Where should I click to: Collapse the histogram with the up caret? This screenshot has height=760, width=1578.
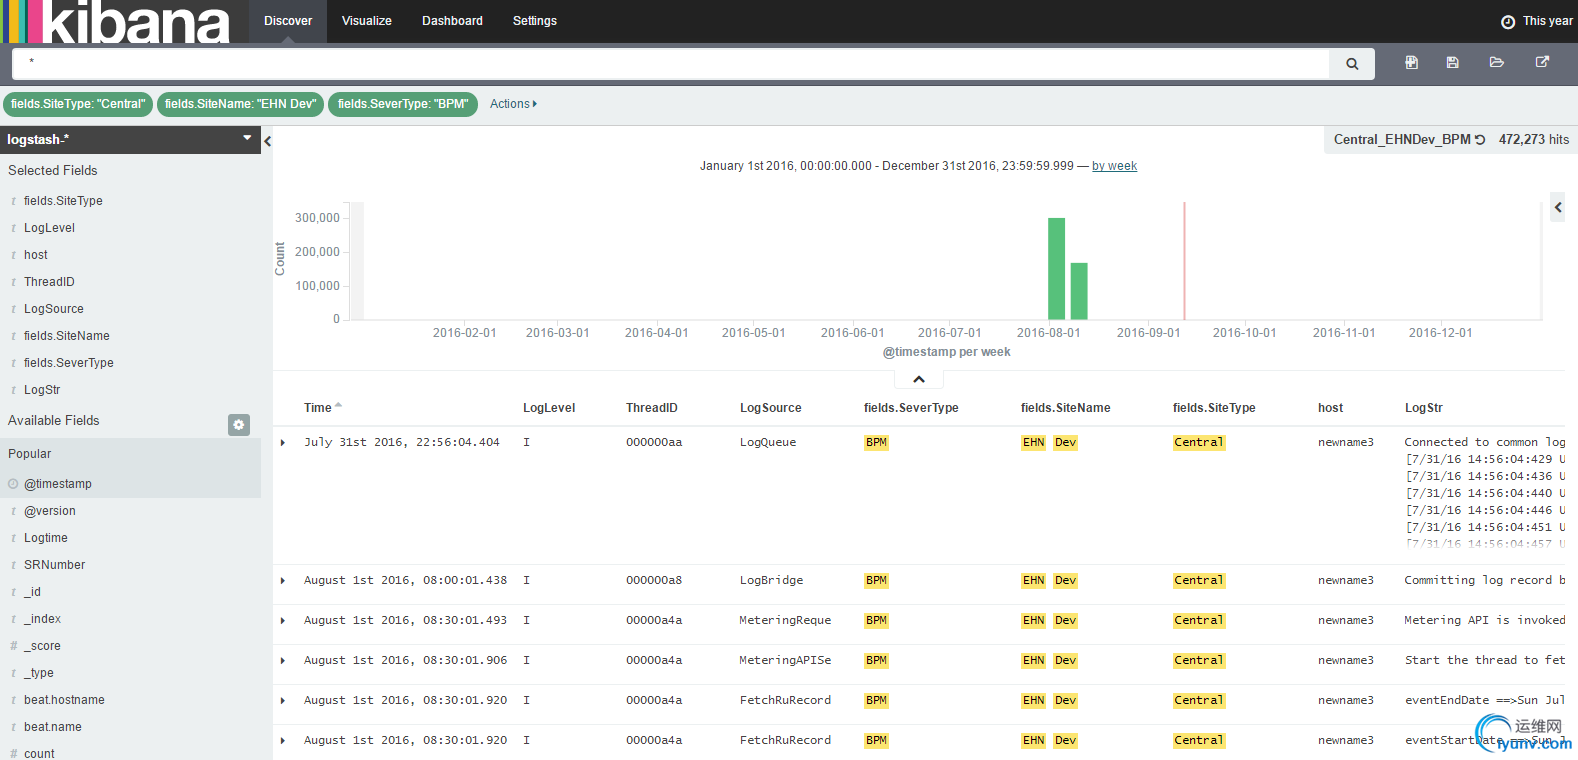click(919, 379)
